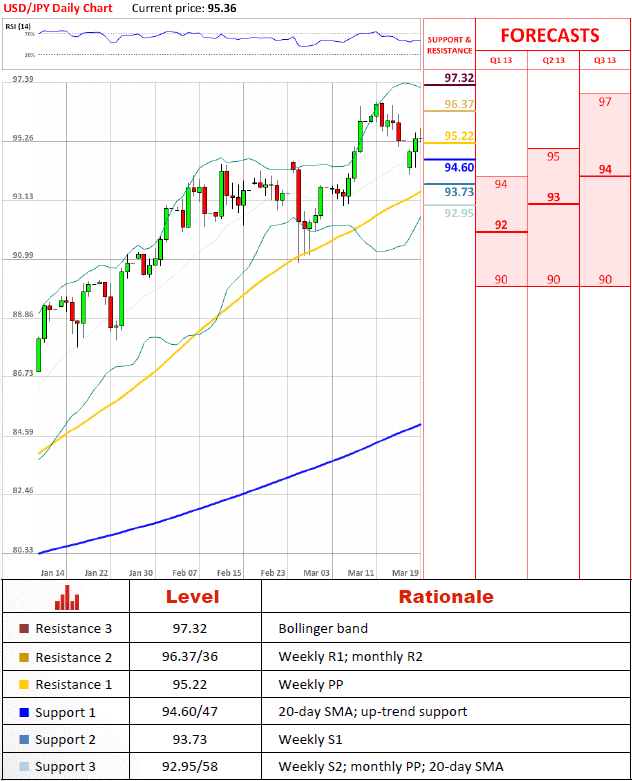The height and width of the screenshot is (781, 632).
Task: Click the Level column header
Action: point(192,597)
